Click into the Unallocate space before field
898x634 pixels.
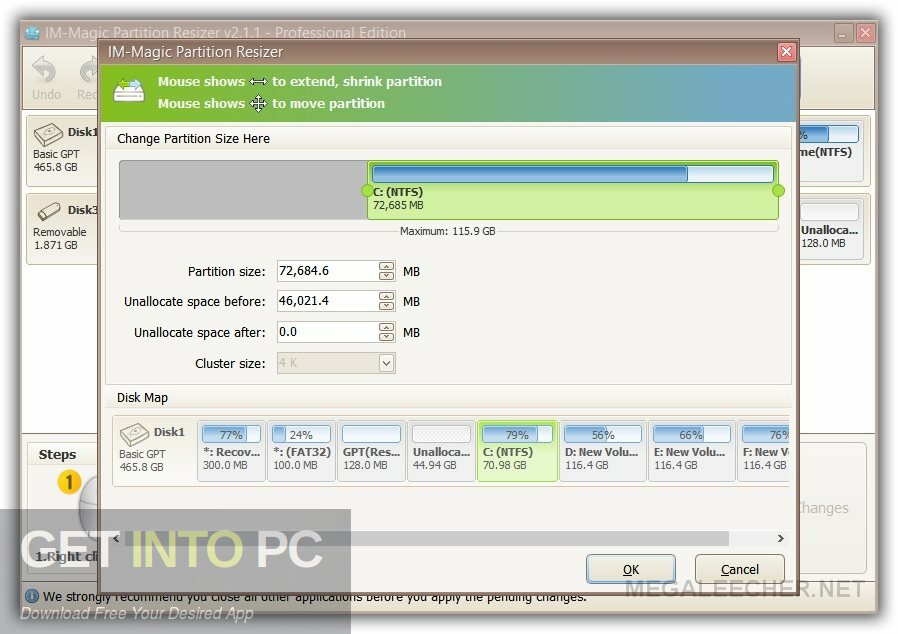[327, 301]
